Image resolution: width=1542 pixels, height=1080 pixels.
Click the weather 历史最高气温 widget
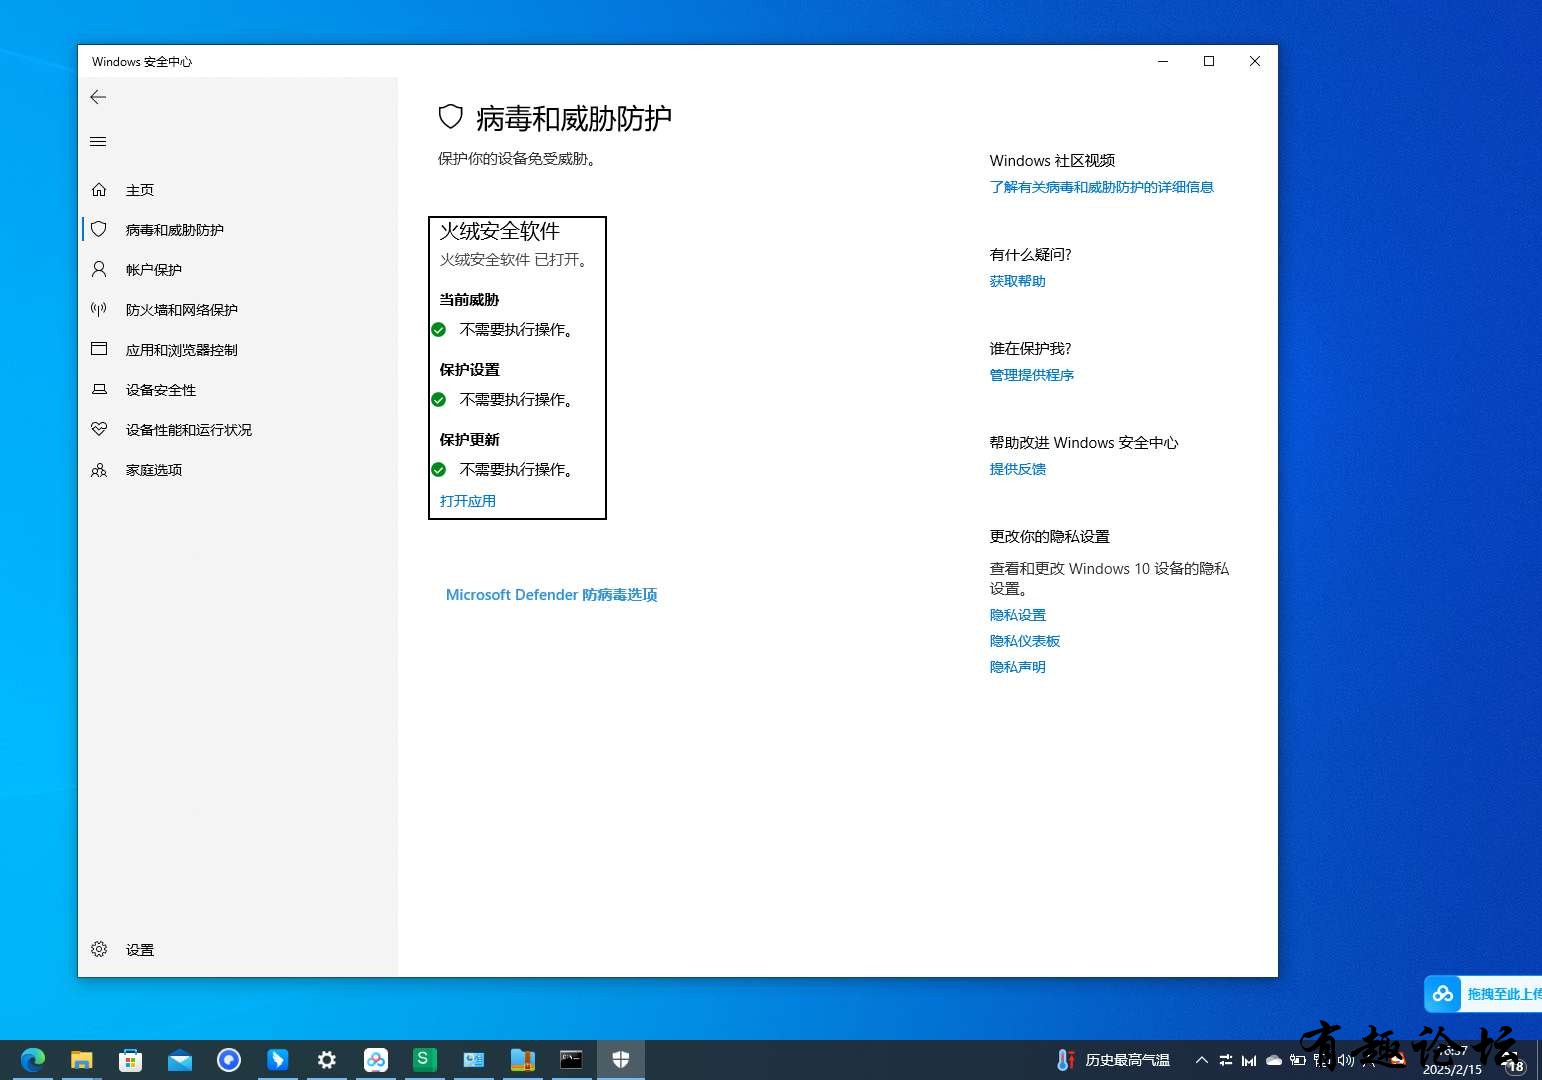(1113, 1060)
